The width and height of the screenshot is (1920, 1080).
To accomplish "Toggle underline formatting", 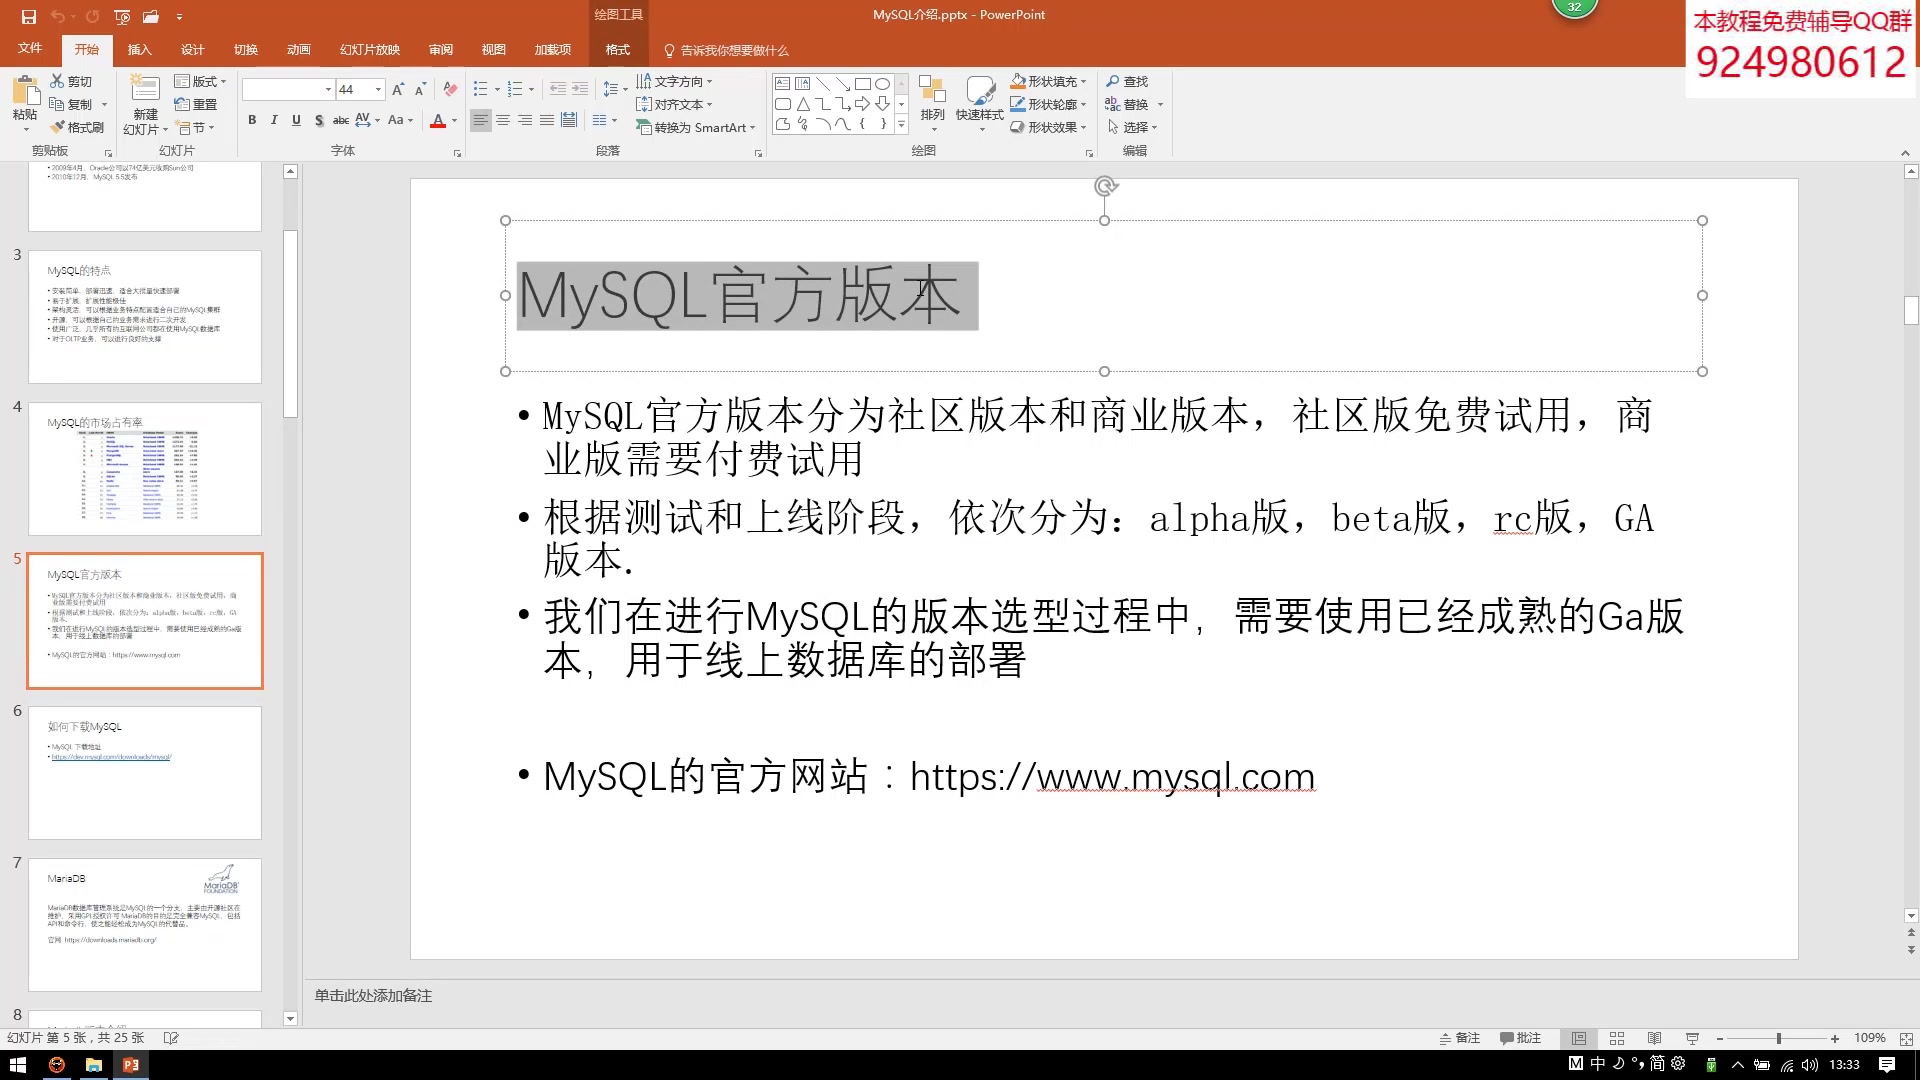I will 296,121.
